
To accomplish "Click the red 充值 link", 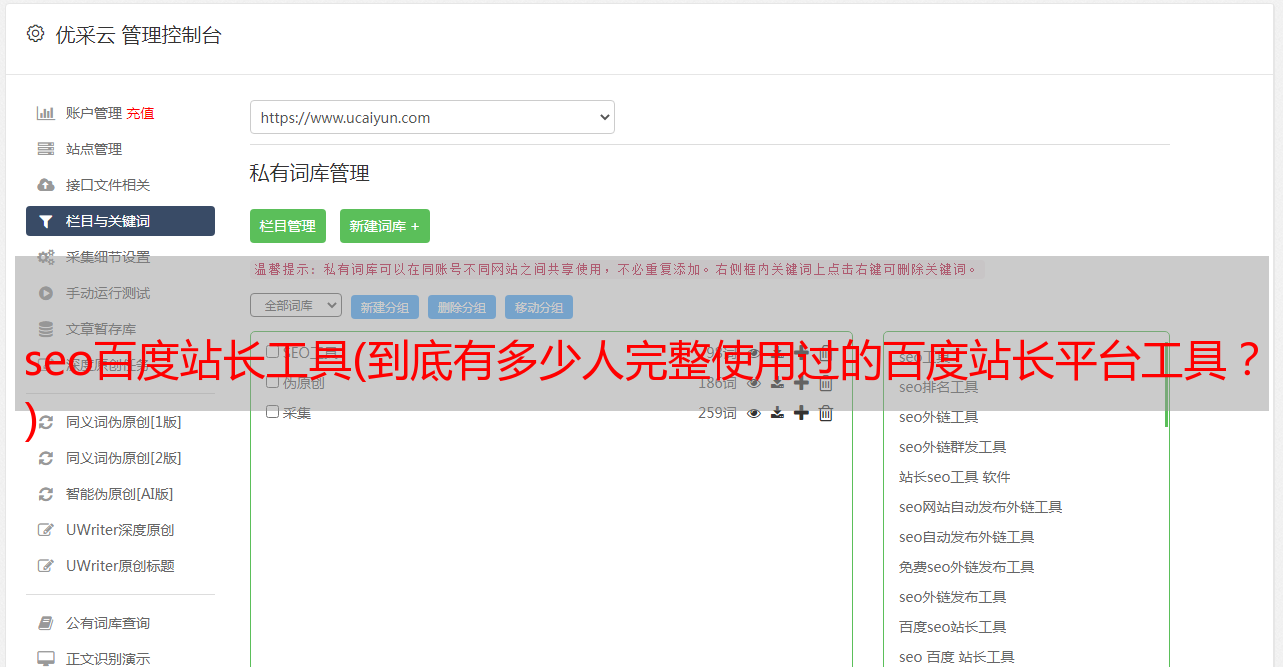I will coord(140,113).
